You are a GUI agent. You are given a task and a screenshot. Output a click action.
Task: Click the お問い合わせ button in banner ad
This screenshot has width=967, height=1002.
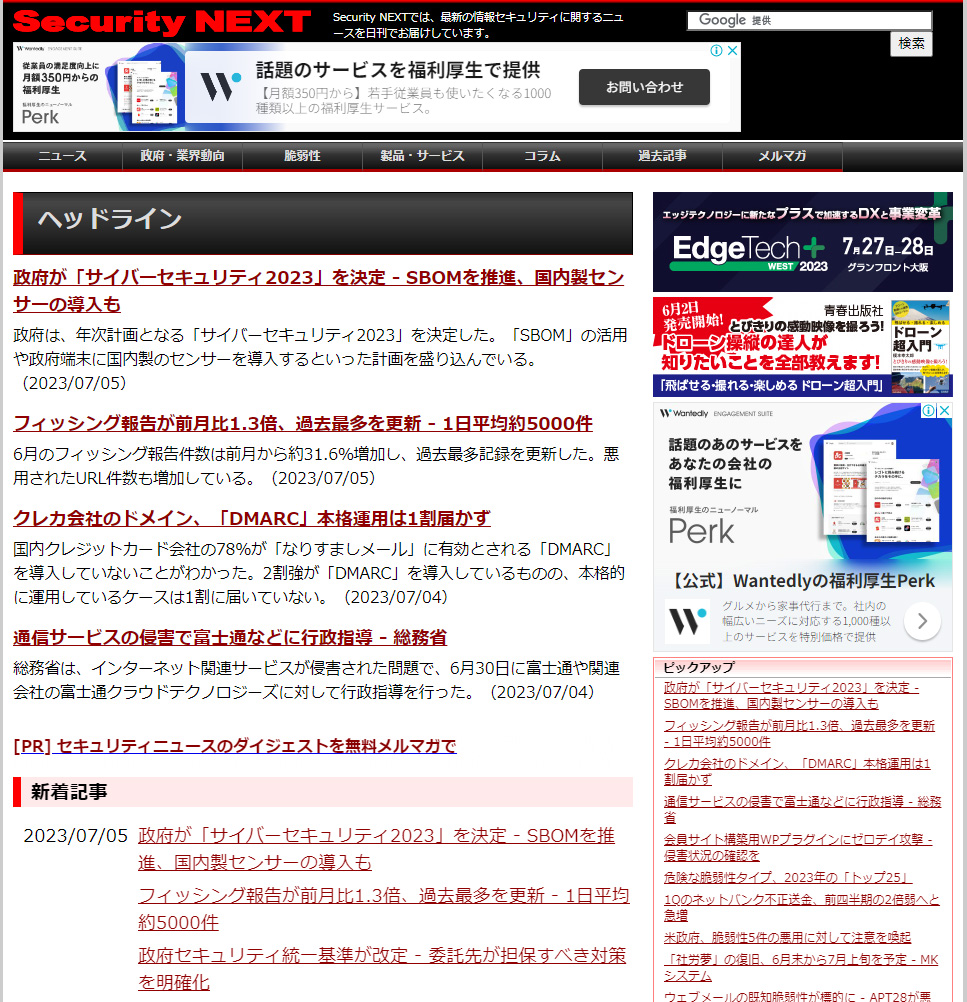[x=644, y=87]
